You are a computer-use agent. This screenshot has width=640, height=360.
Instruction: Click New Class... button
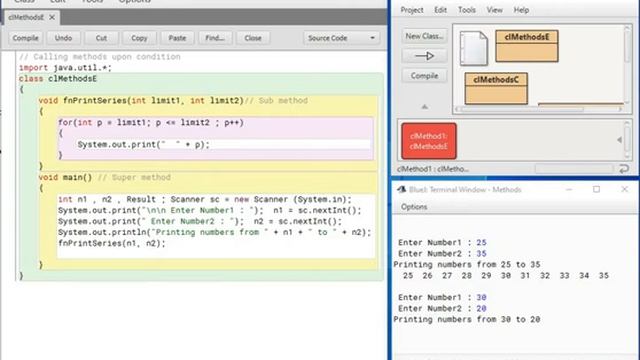coord(424,36)
